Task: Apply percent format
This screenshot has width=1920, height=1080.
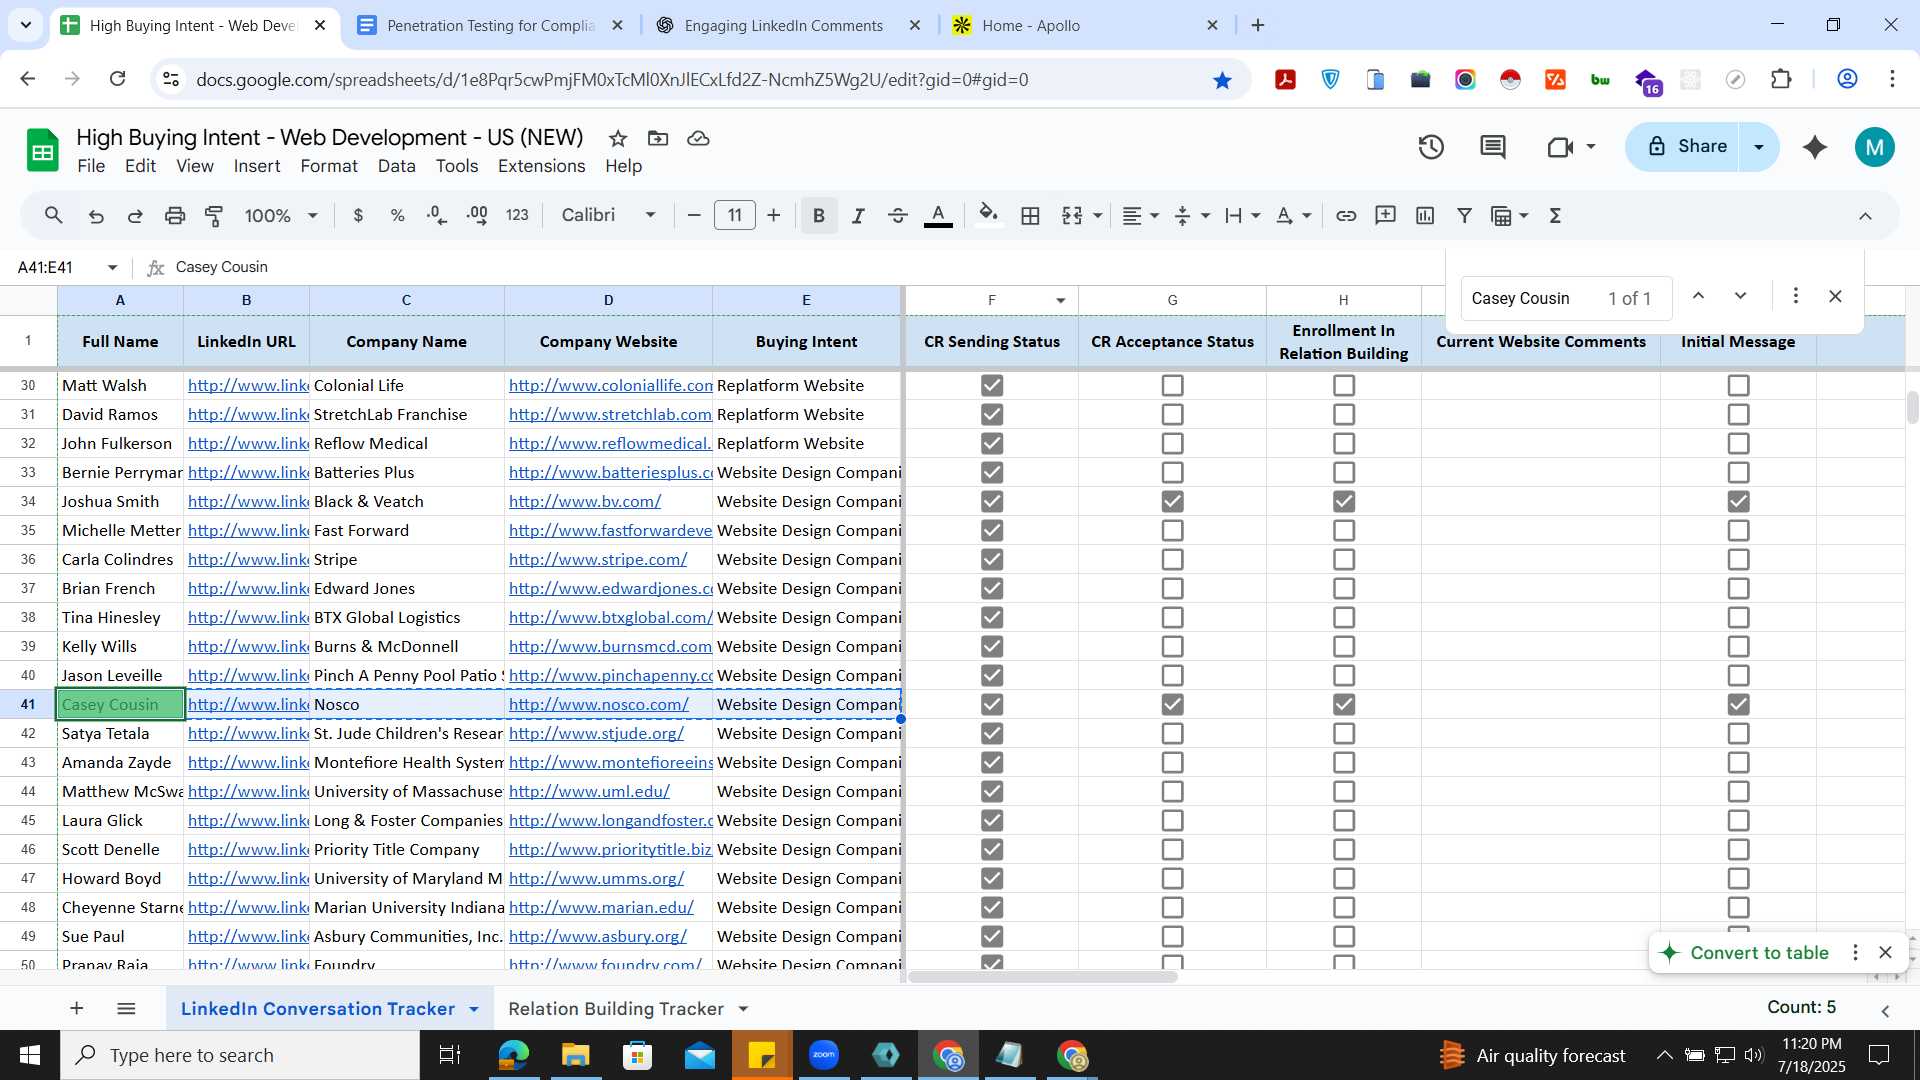Action: click(397, 215)
